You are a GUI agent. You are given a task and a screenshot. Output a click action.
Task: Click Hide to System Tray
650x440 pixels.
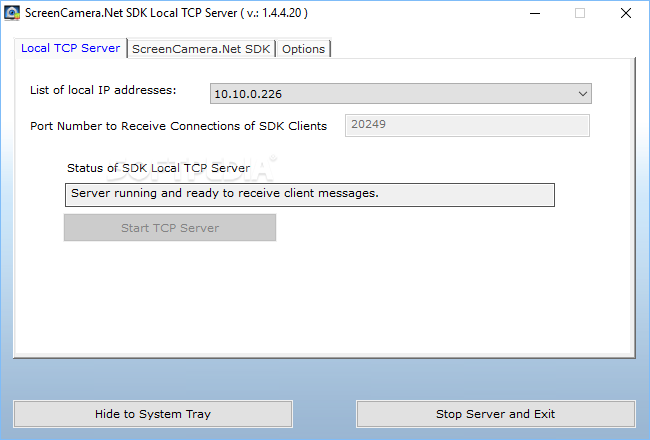pos(153,414)
